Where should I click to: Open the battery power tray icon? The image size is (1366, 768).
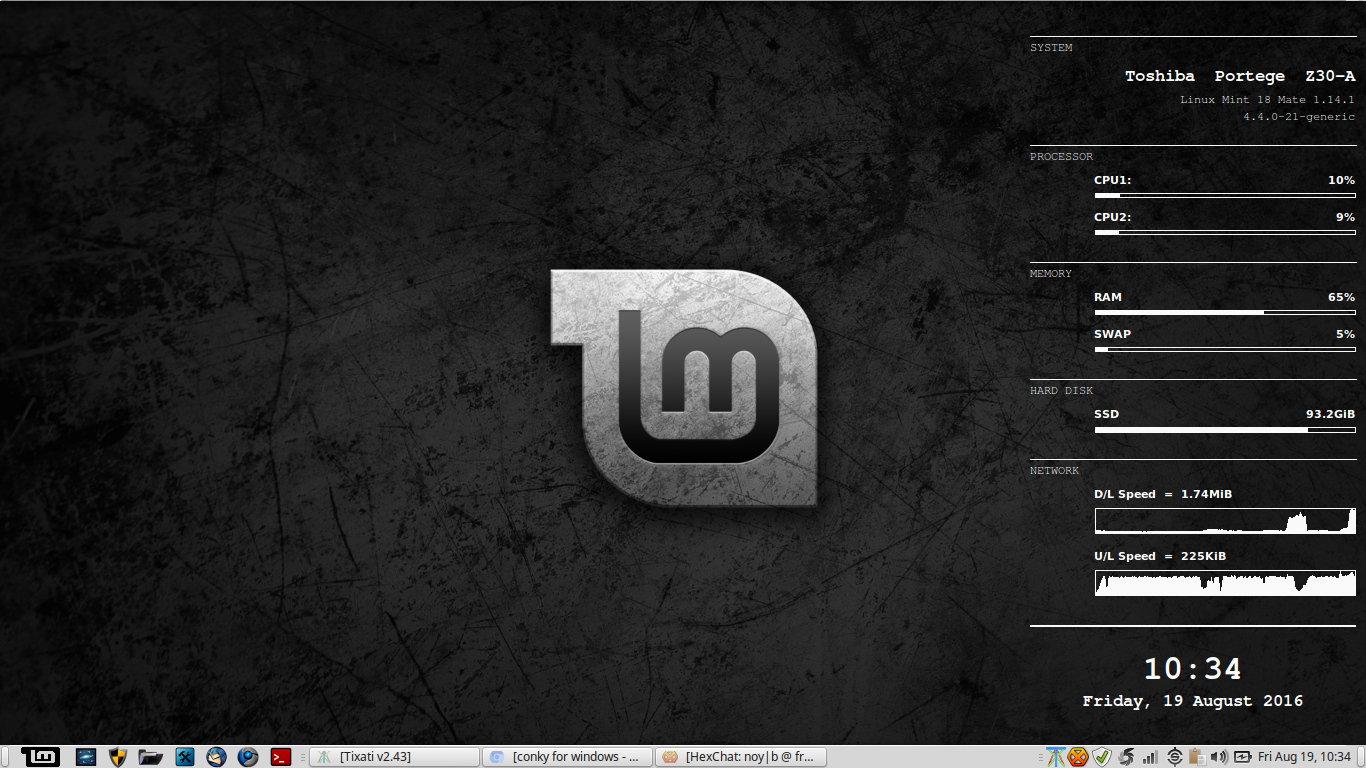point(1243,757)
